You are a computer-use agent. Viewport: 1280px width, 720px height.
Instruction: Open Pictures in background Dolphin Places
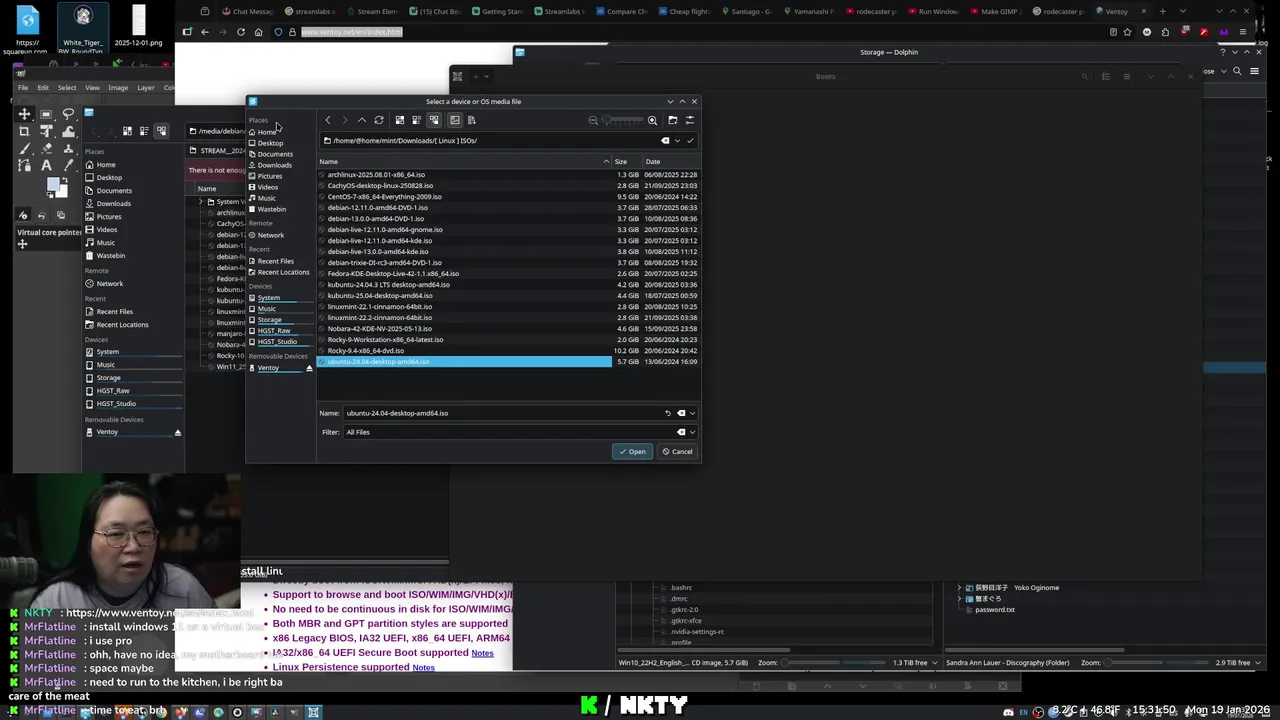(x=109, y=217)
